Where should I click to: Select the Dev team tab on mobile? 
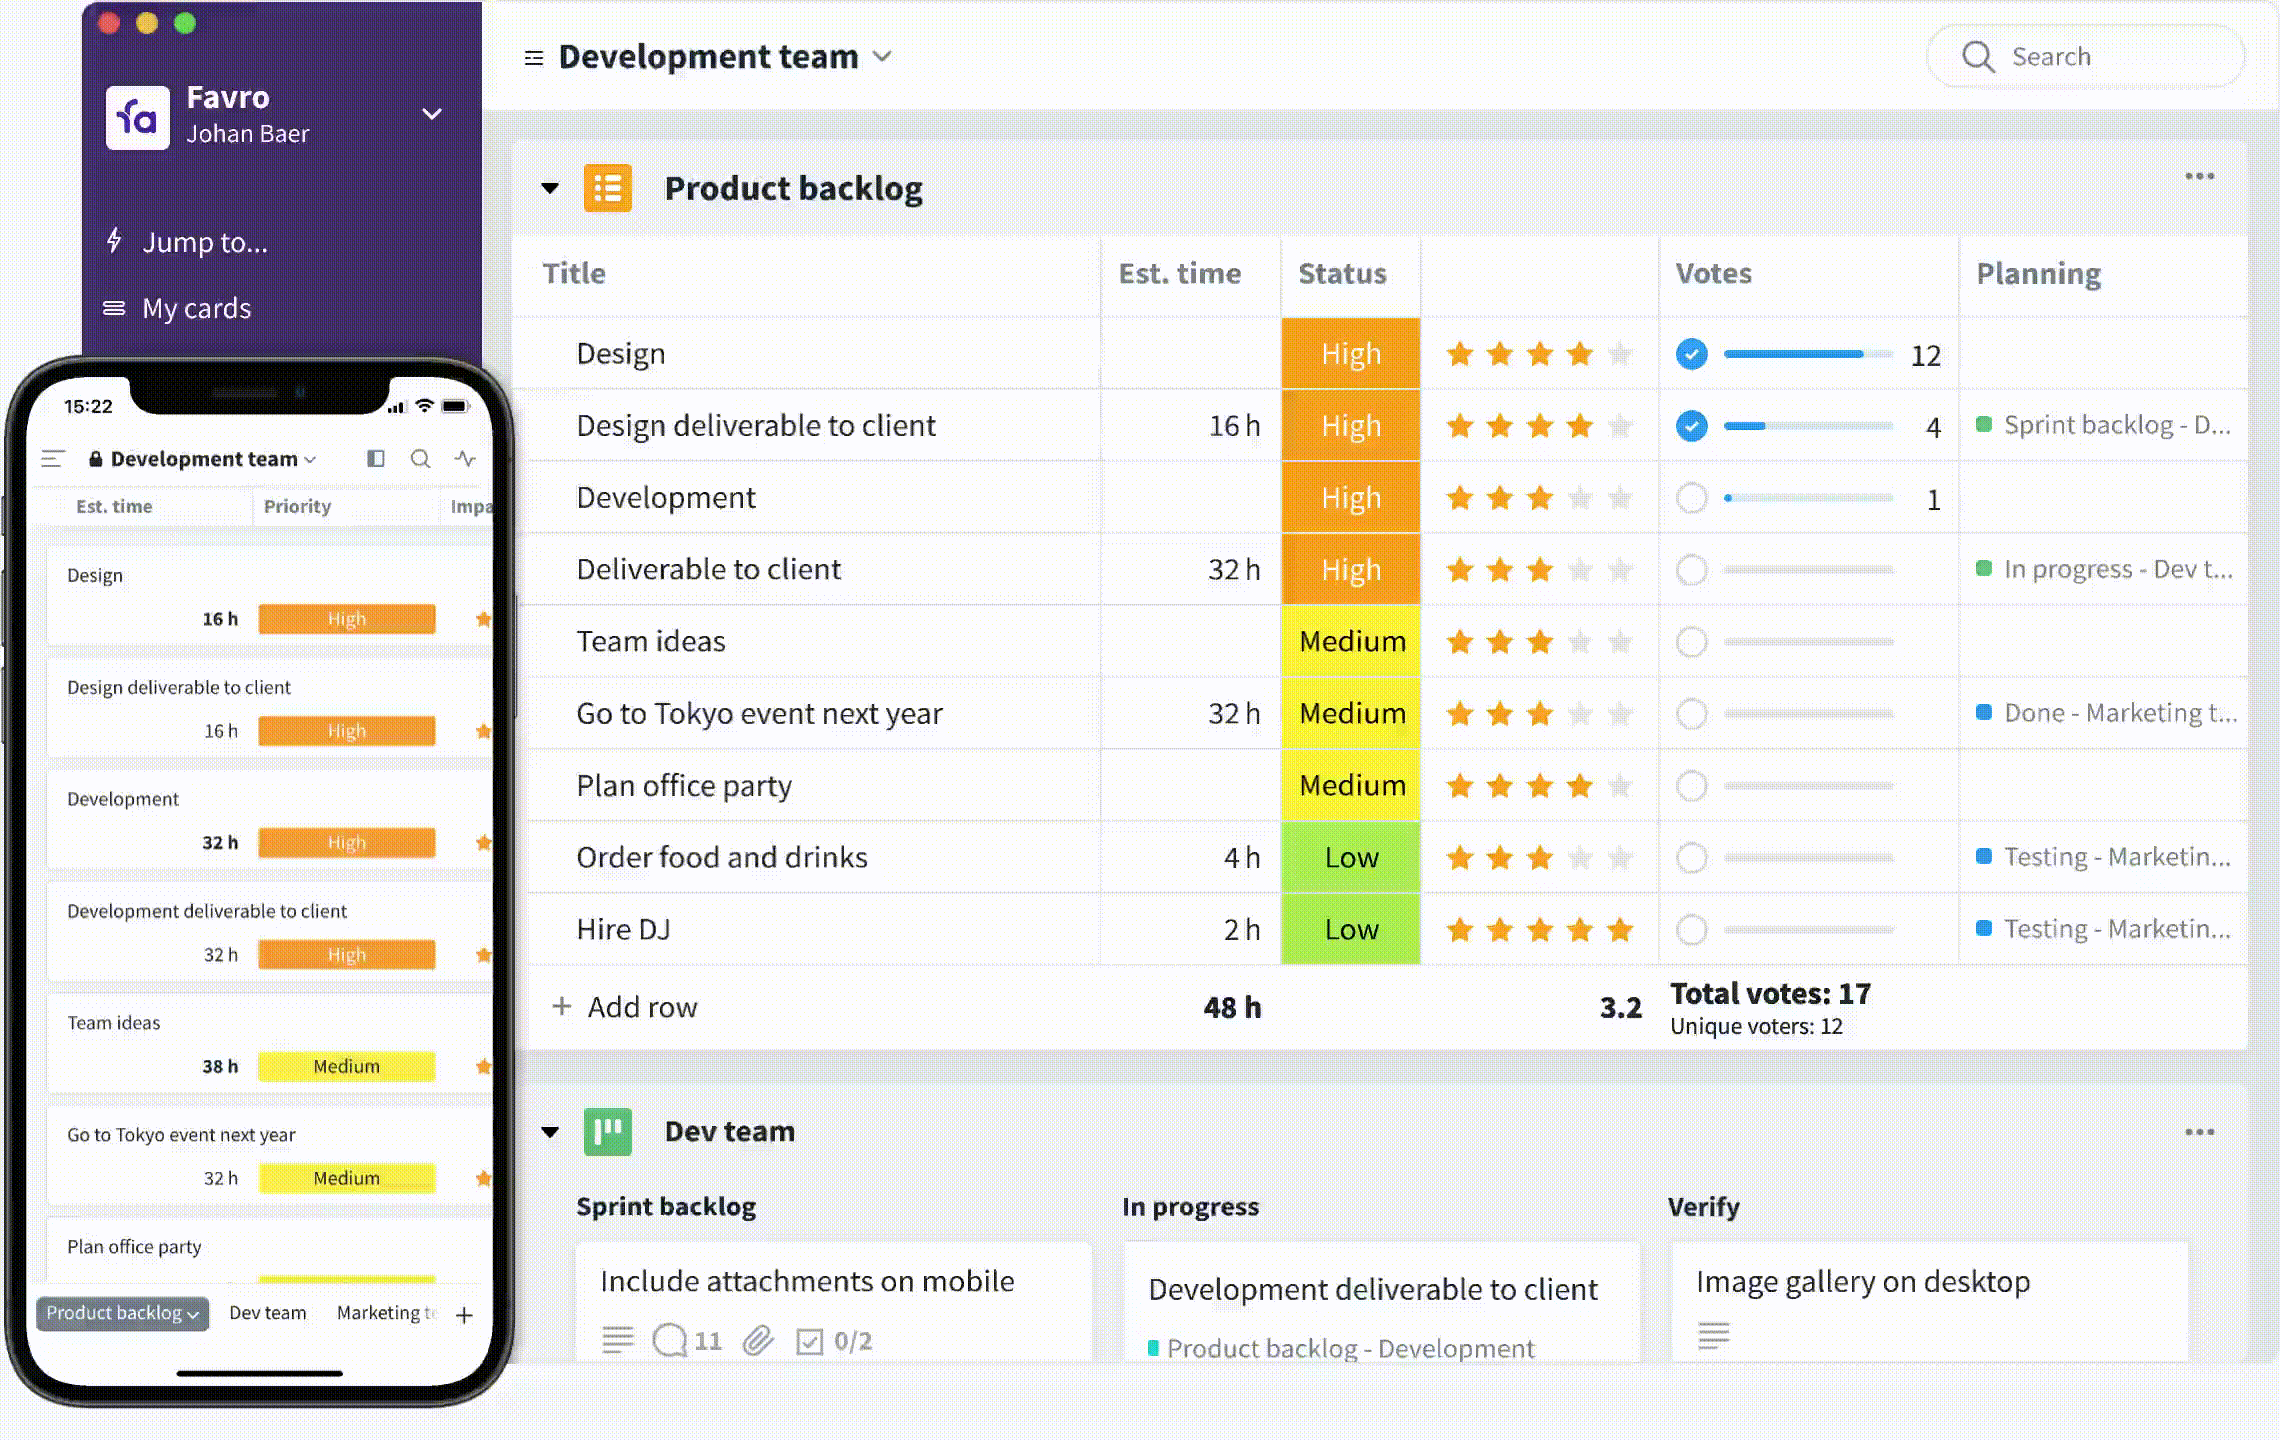pyautogui.click(x=267, y=1312)
